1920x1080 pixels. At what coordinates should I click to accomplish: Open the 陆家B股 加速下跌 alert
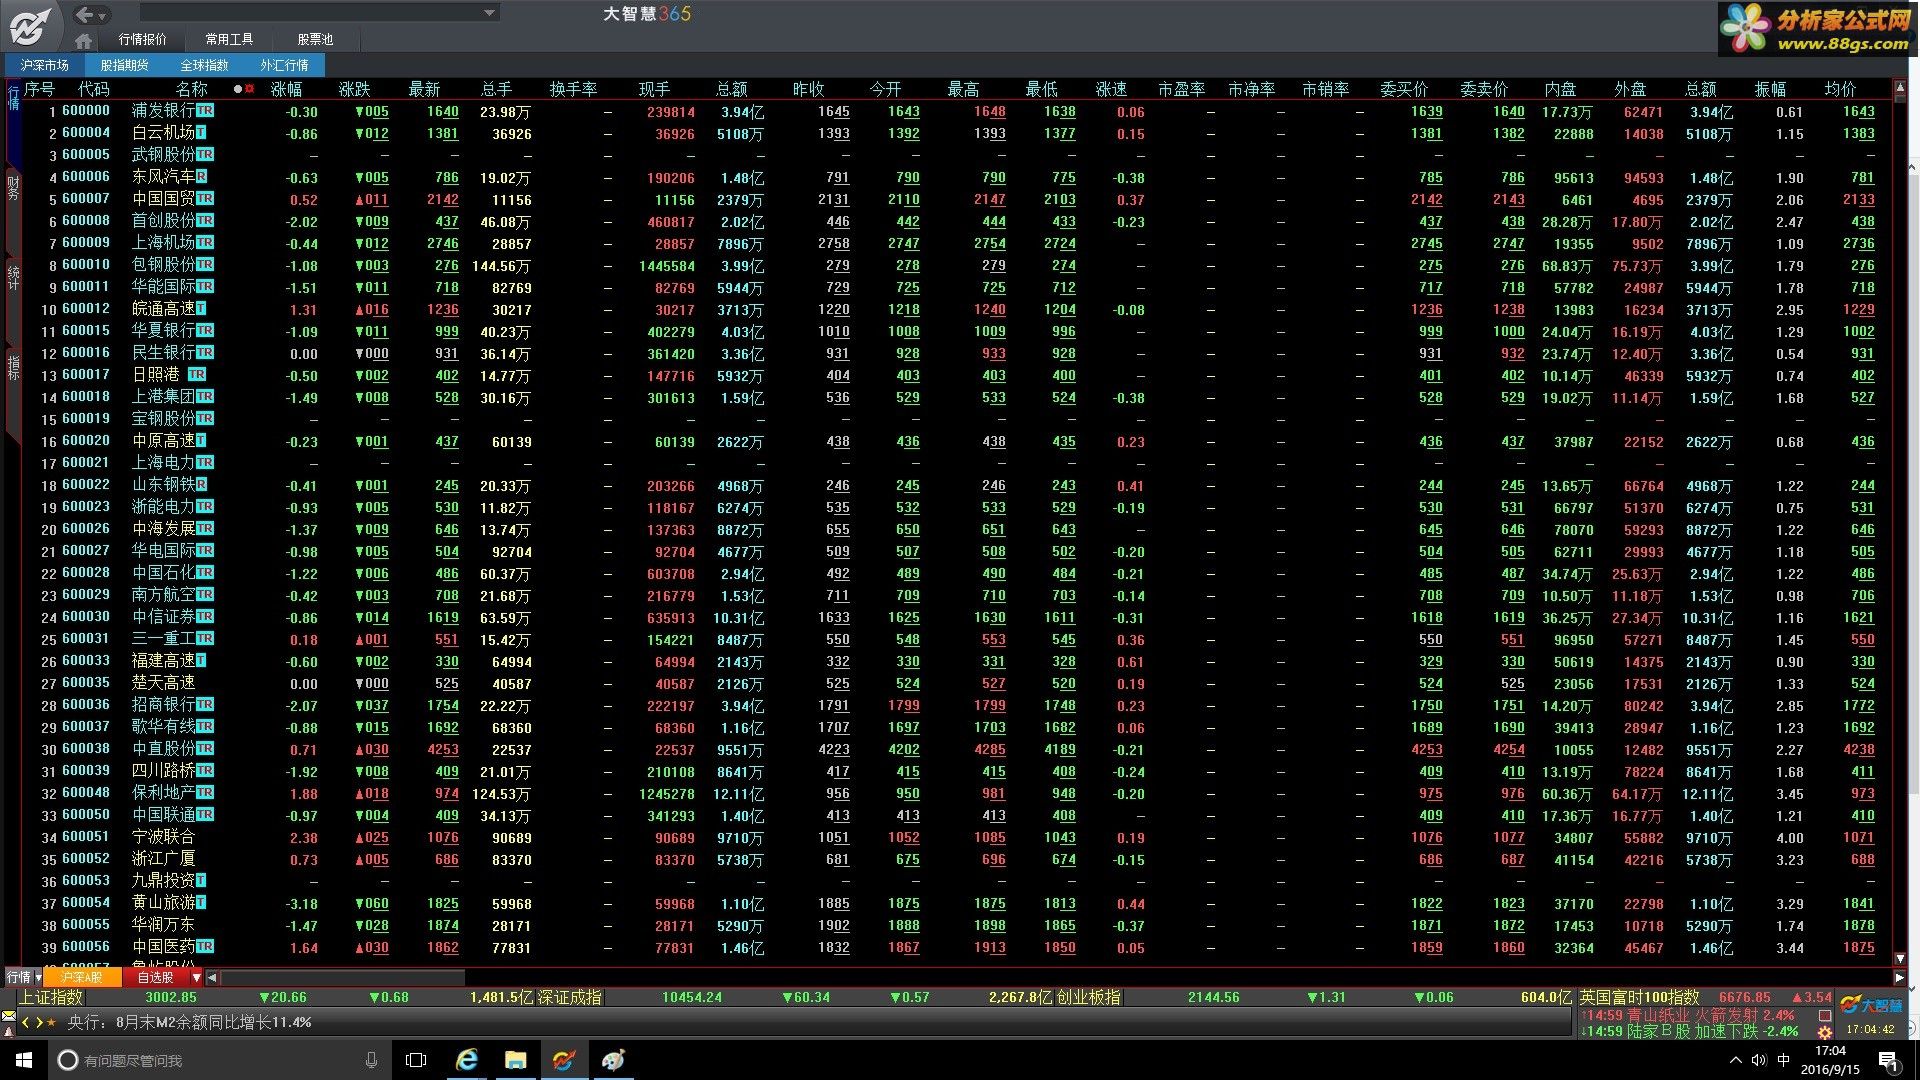tap(1690, 1031)
